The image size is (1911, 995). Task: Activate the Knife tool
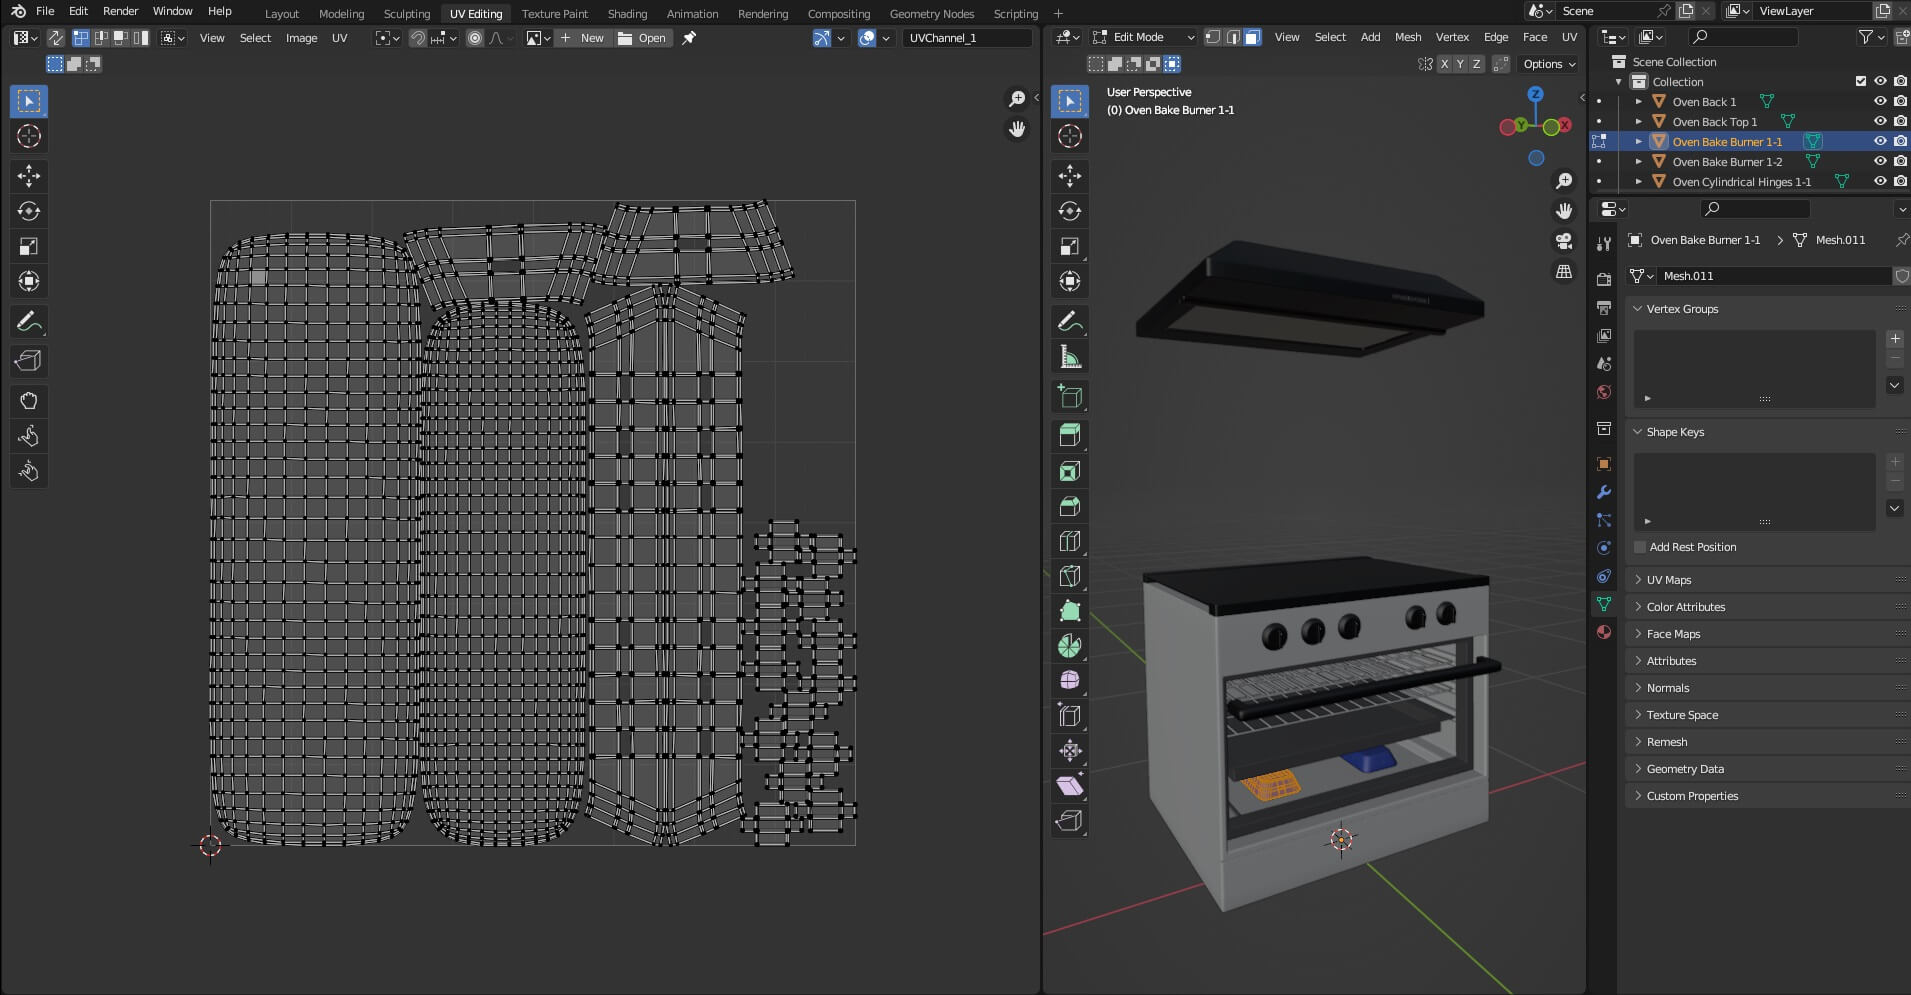(1070, 576)
